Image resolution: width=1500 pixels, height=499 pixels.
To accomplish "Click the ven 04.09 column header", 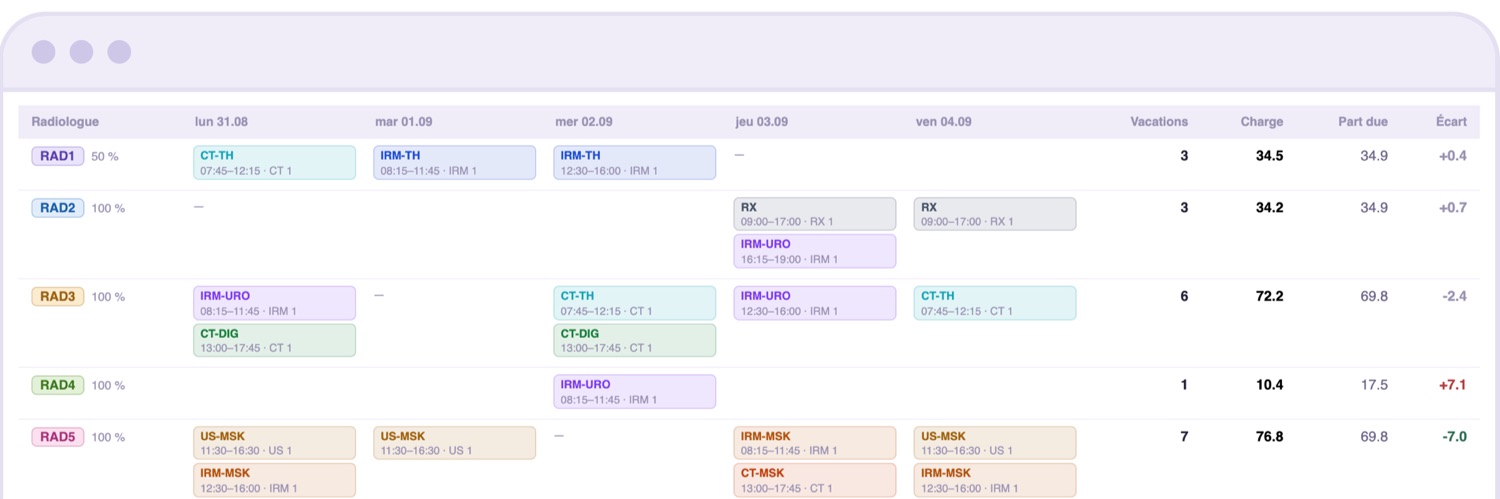I will click(x=943, y=122).
